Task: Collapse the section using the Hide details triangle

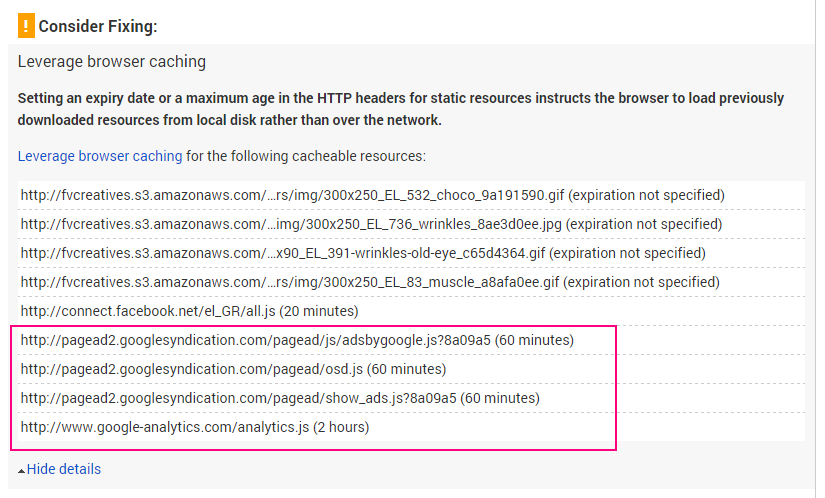Action: tap(22, 471)
